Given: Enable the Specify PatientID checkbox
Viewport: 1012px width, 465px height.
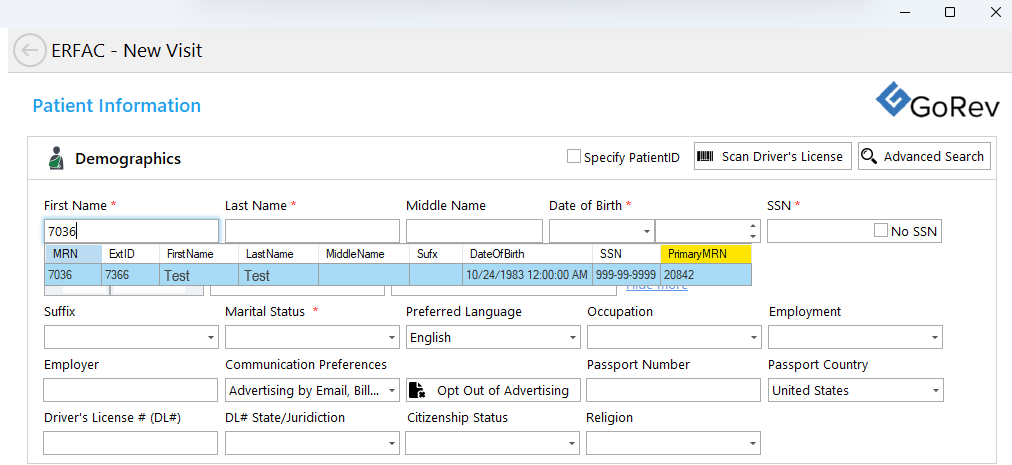Looking at the screenshot, I should (574, 156).
